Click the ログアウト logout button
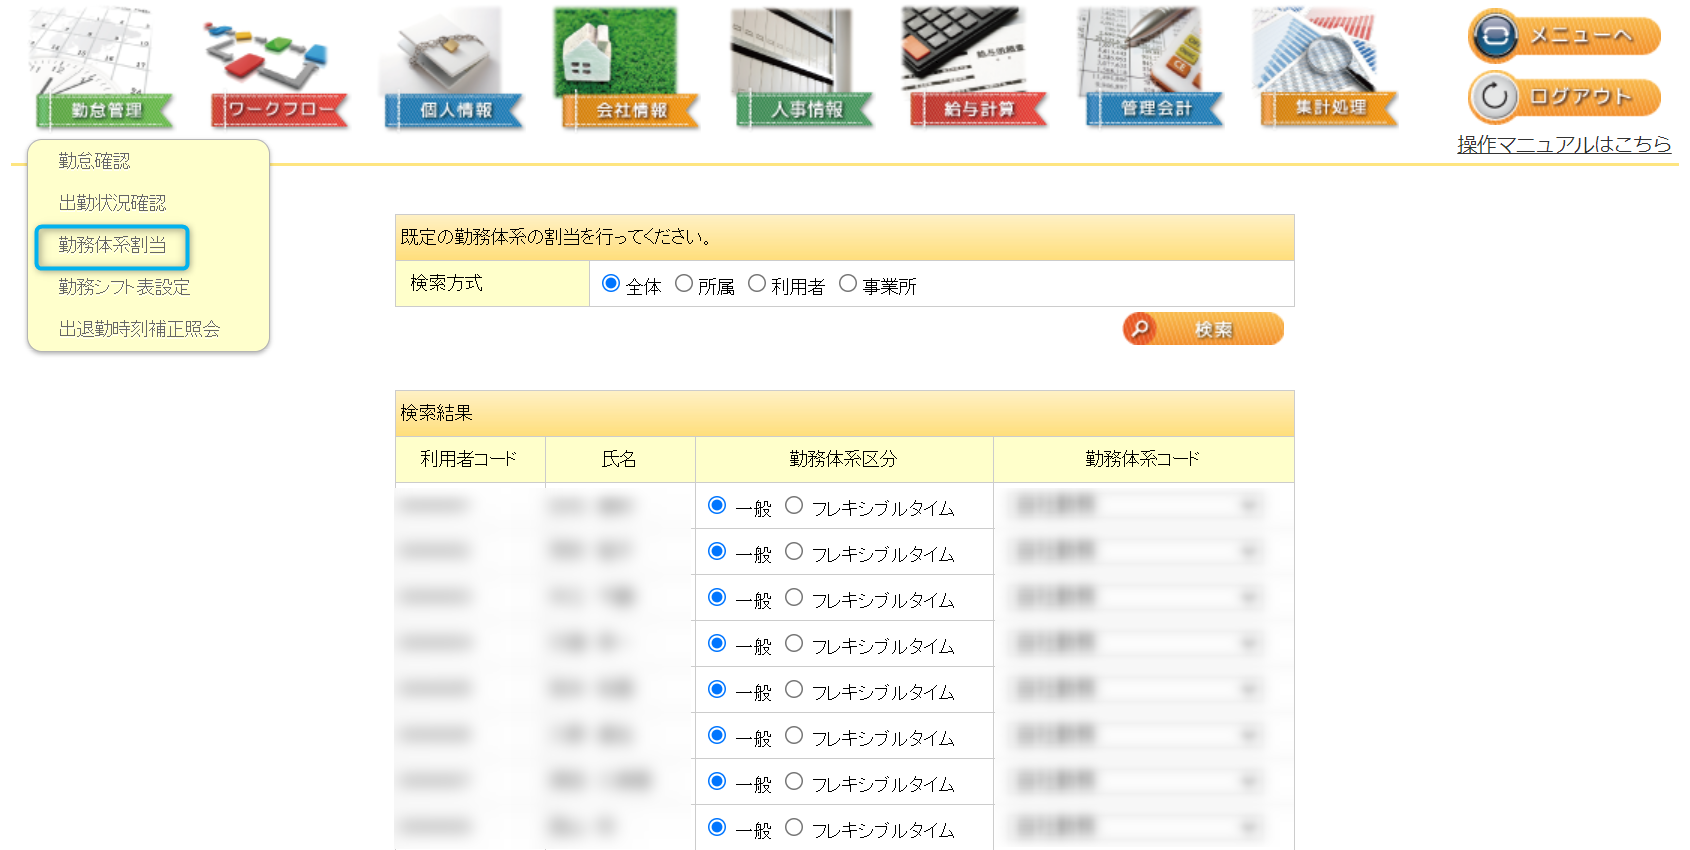 point(1565,97)
